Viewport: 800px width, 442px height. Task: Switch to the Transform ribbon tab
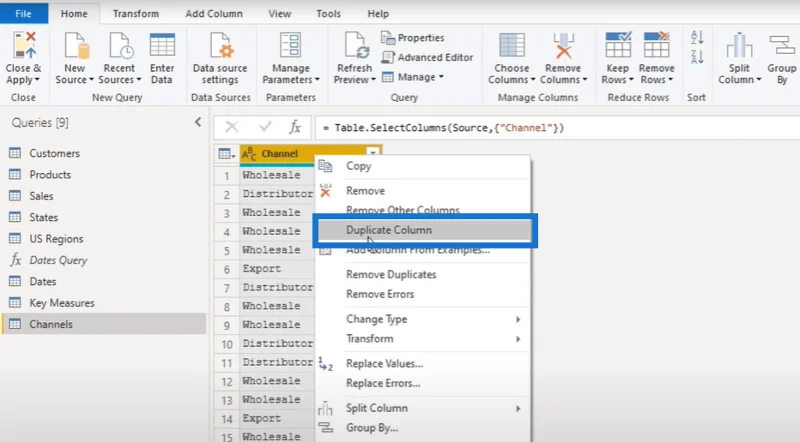[136, 14]
